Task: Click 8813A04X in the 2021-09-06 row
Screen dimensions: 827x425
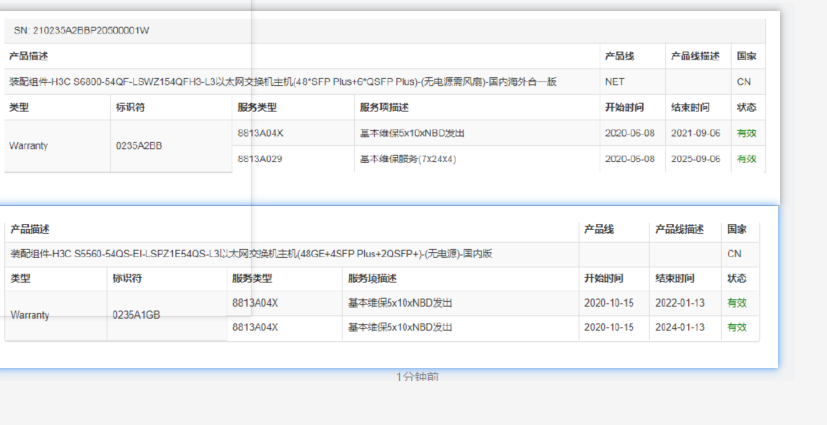Action: point(260,133)
